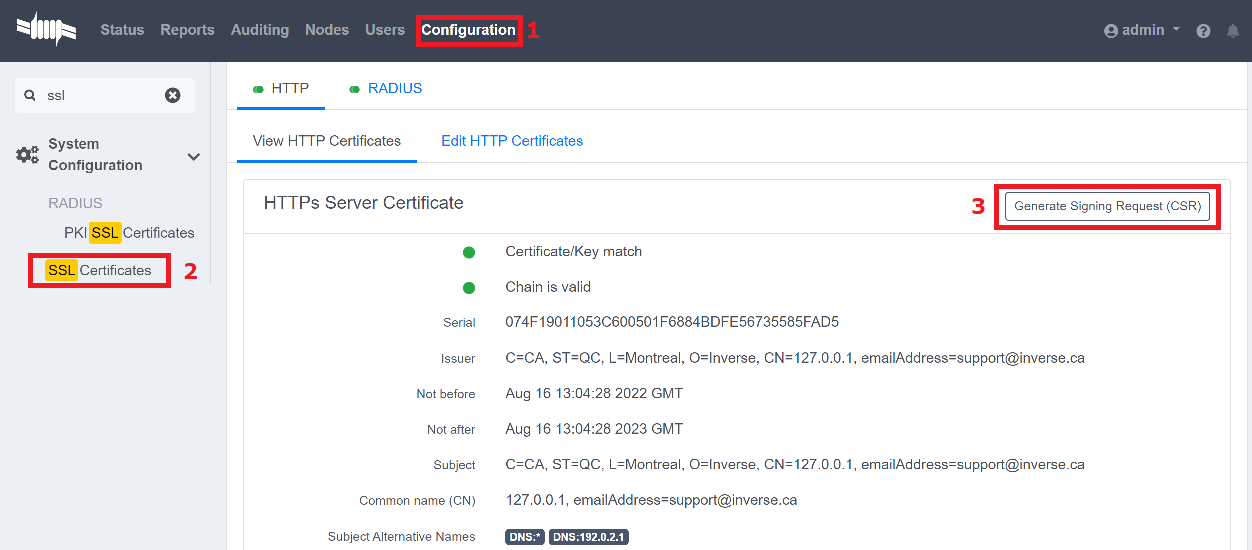Viewport: 1252px width, 550px height.
Task: Open the Reports section
Action: pos(187,30)
